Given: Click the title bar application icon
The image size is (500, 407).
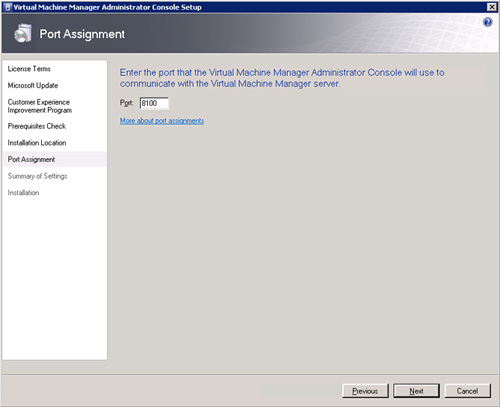Looking at the screenshot, I should (x=8, y=7).
